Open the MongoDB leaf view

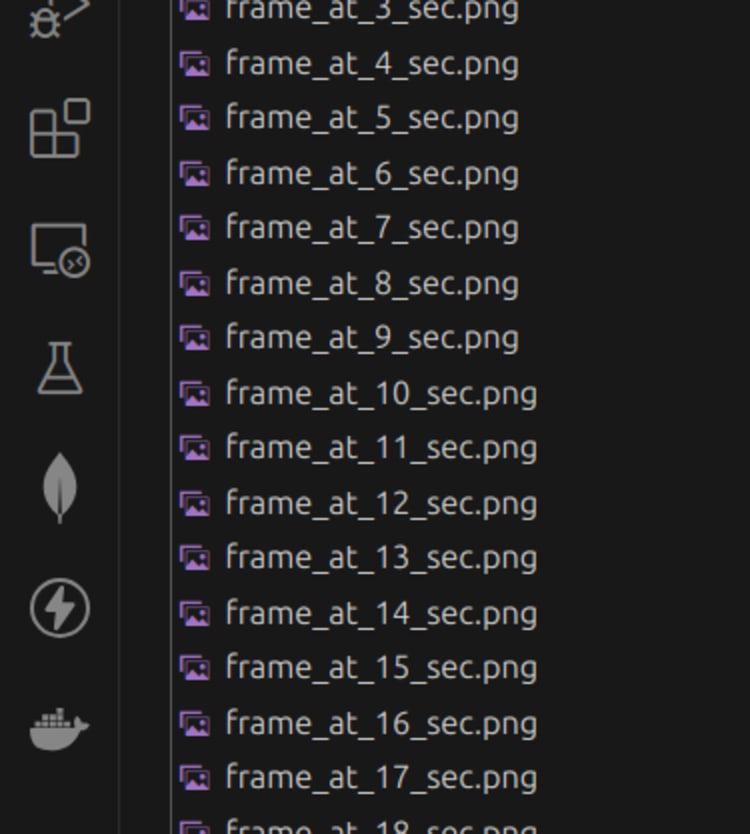(x=60, y=488)
